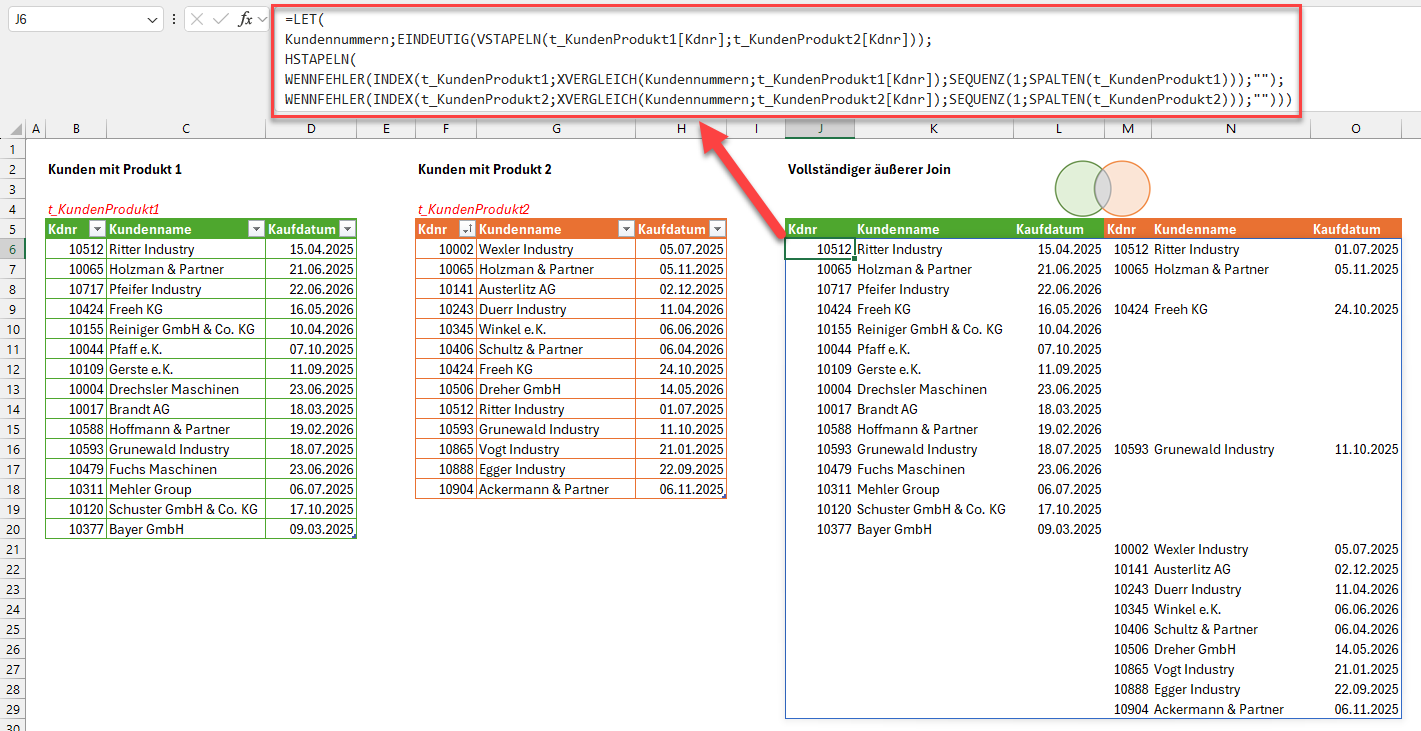Click Kdnr 10904 in column M
1421x731 pixels.
pyautogui.click(x=1131, y=709)
